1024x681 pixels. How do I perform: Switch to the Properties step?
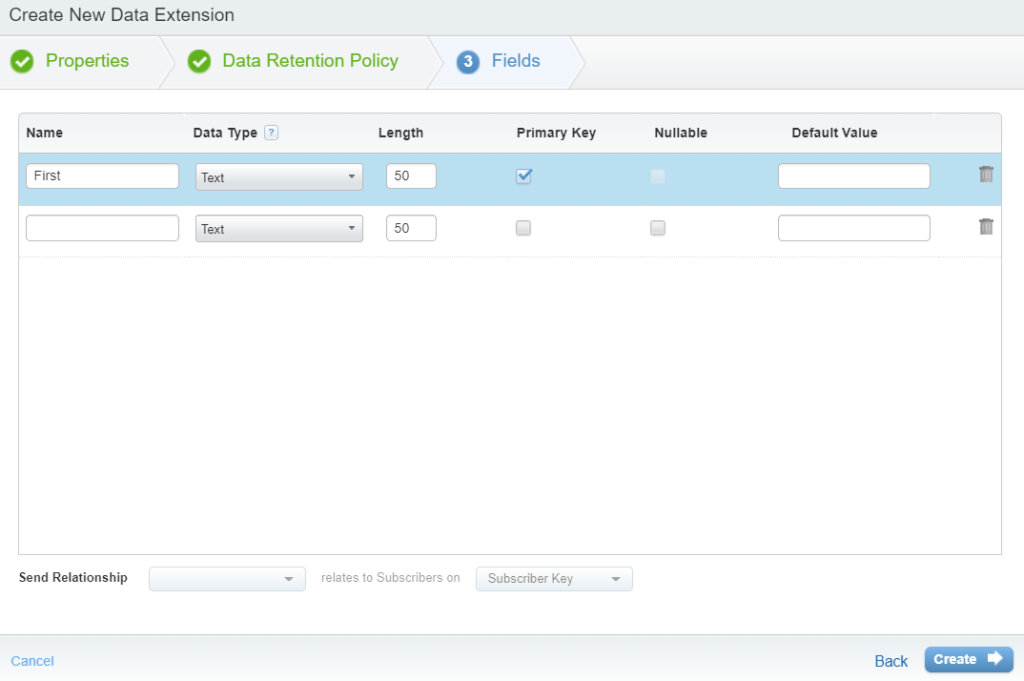coord(88,61)
